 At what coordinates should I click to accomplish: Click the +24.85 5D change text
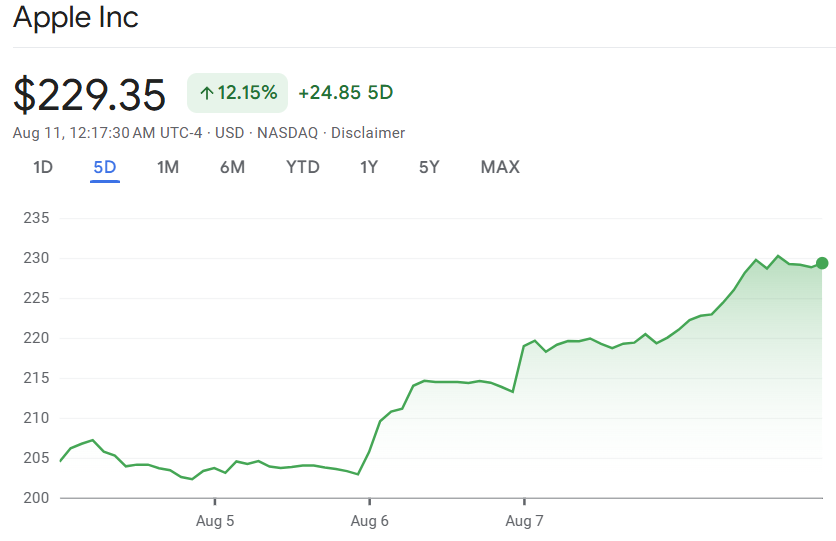(345, 93)
